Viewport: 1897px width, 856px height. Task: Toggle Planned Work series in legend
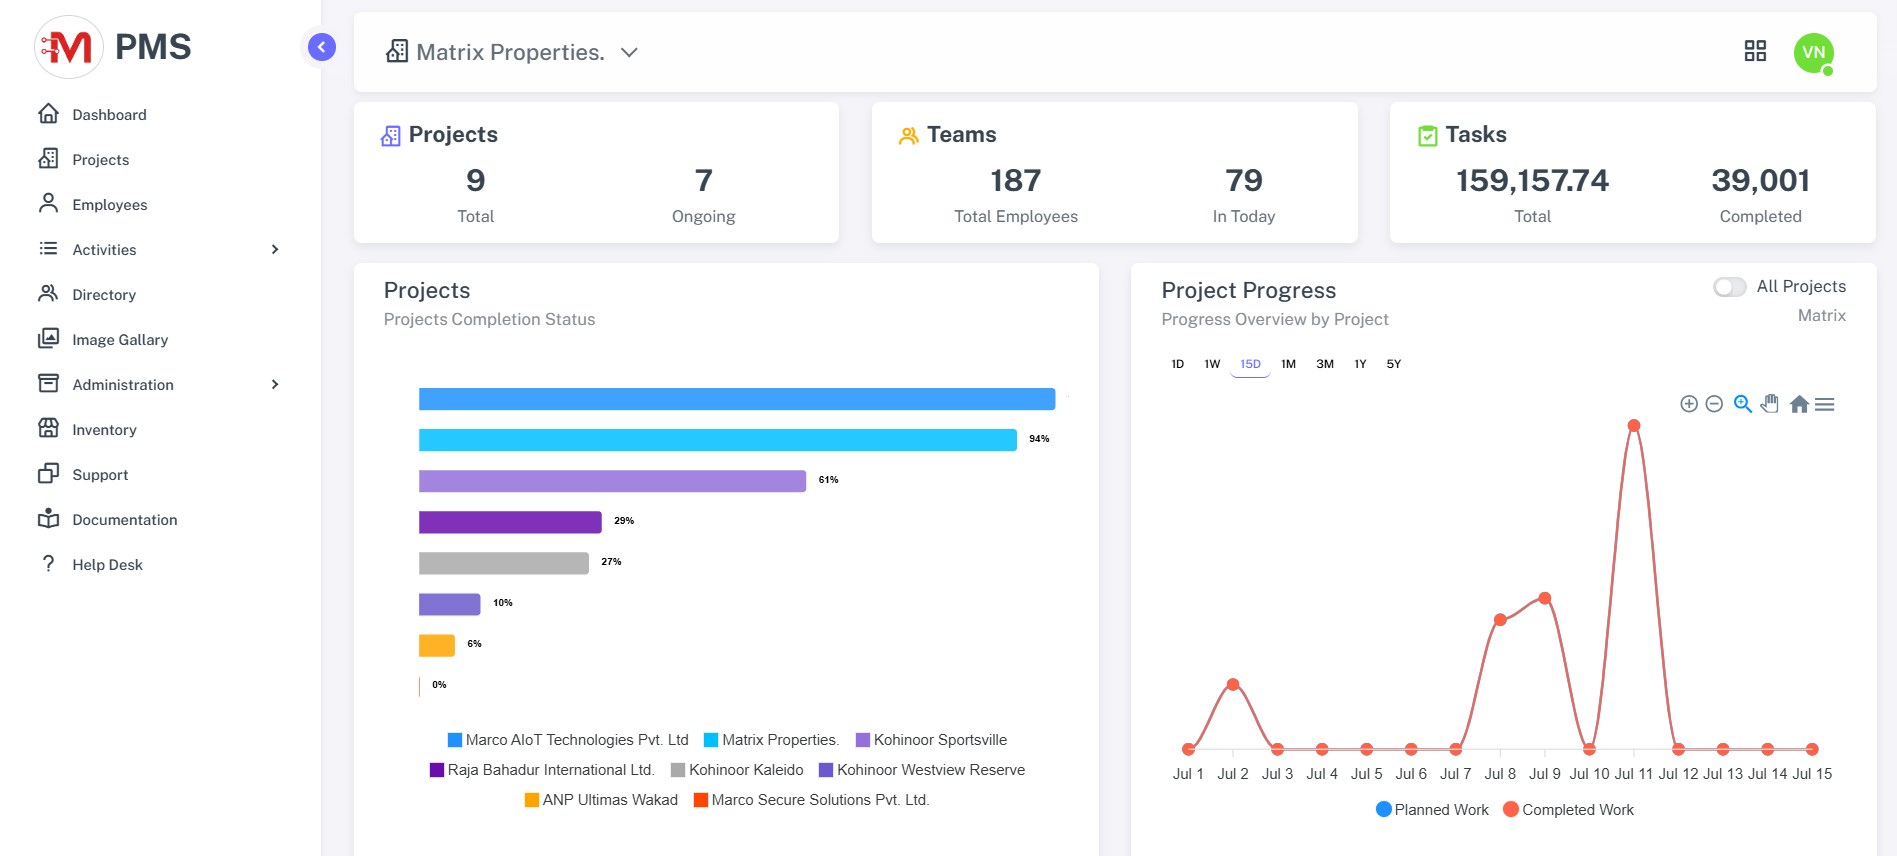pyautogui.click(x=1431, y=810)
